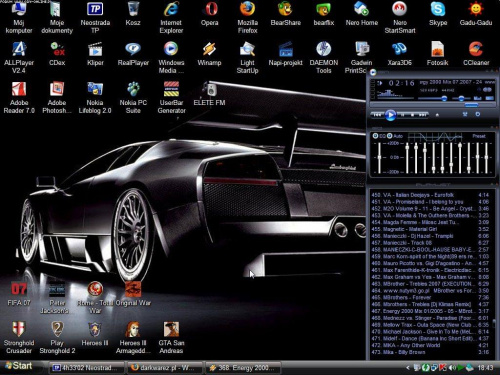Launch the CCleaner desktop icon

(476, 54)
